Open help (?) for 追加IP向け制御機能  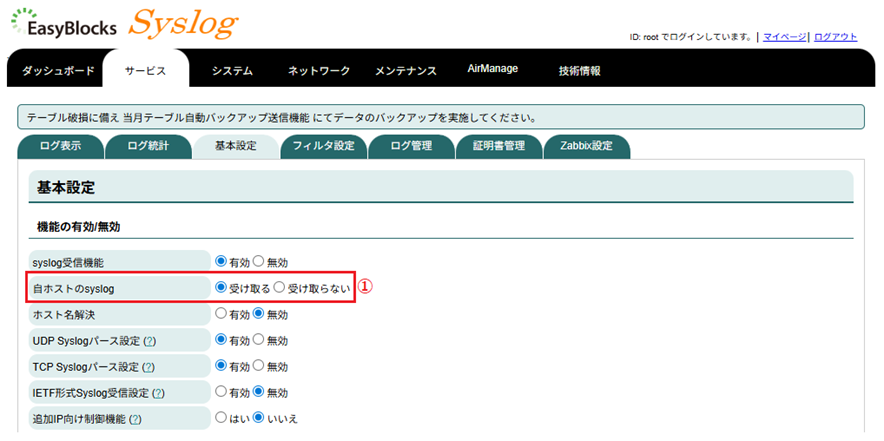[135, 419]
